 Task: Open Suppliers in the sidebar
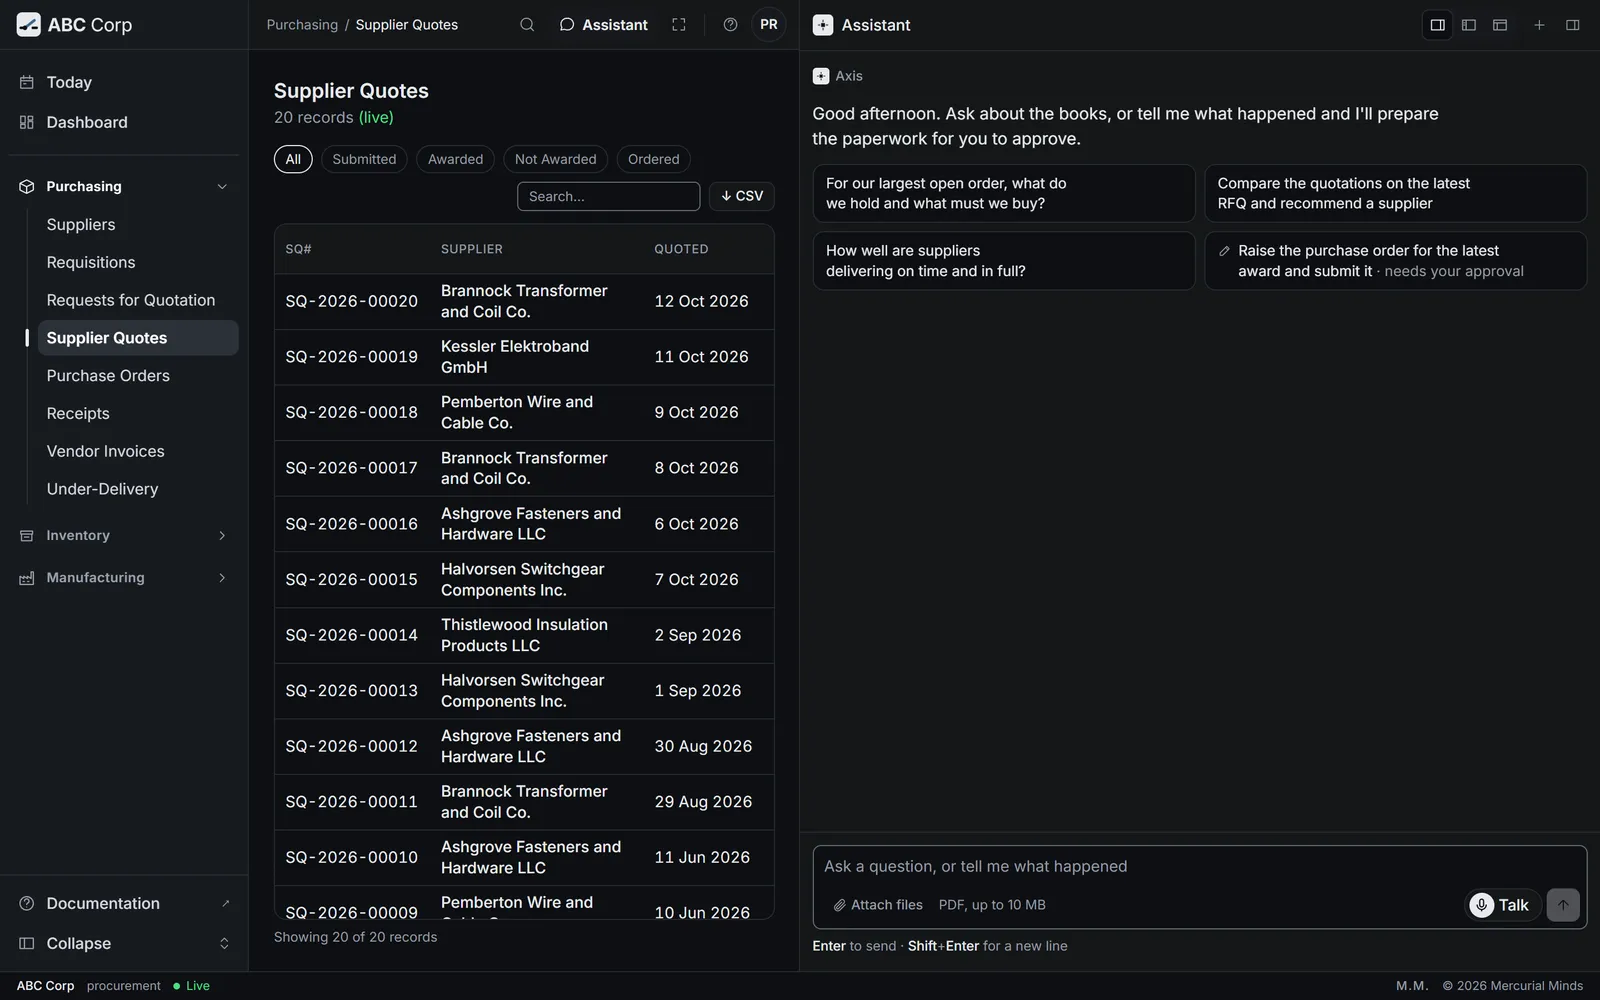138,225
